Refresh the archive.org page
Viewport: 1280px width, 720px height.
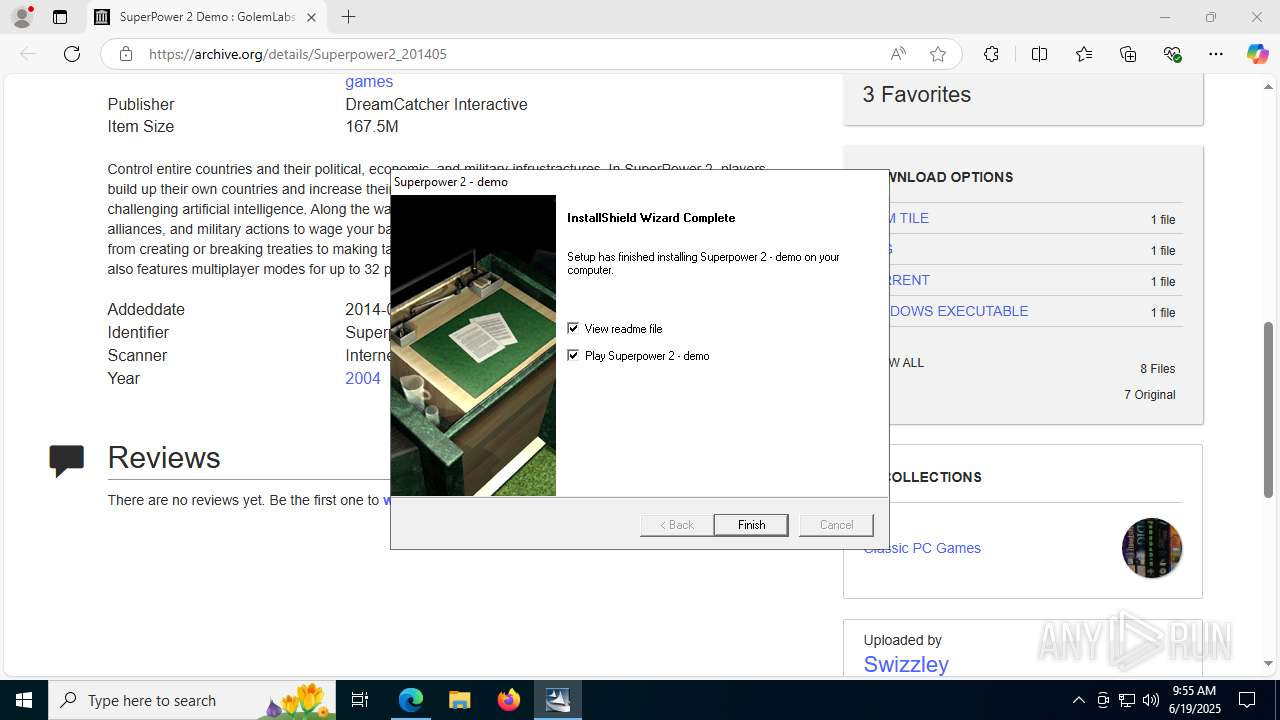coord(72,54)
